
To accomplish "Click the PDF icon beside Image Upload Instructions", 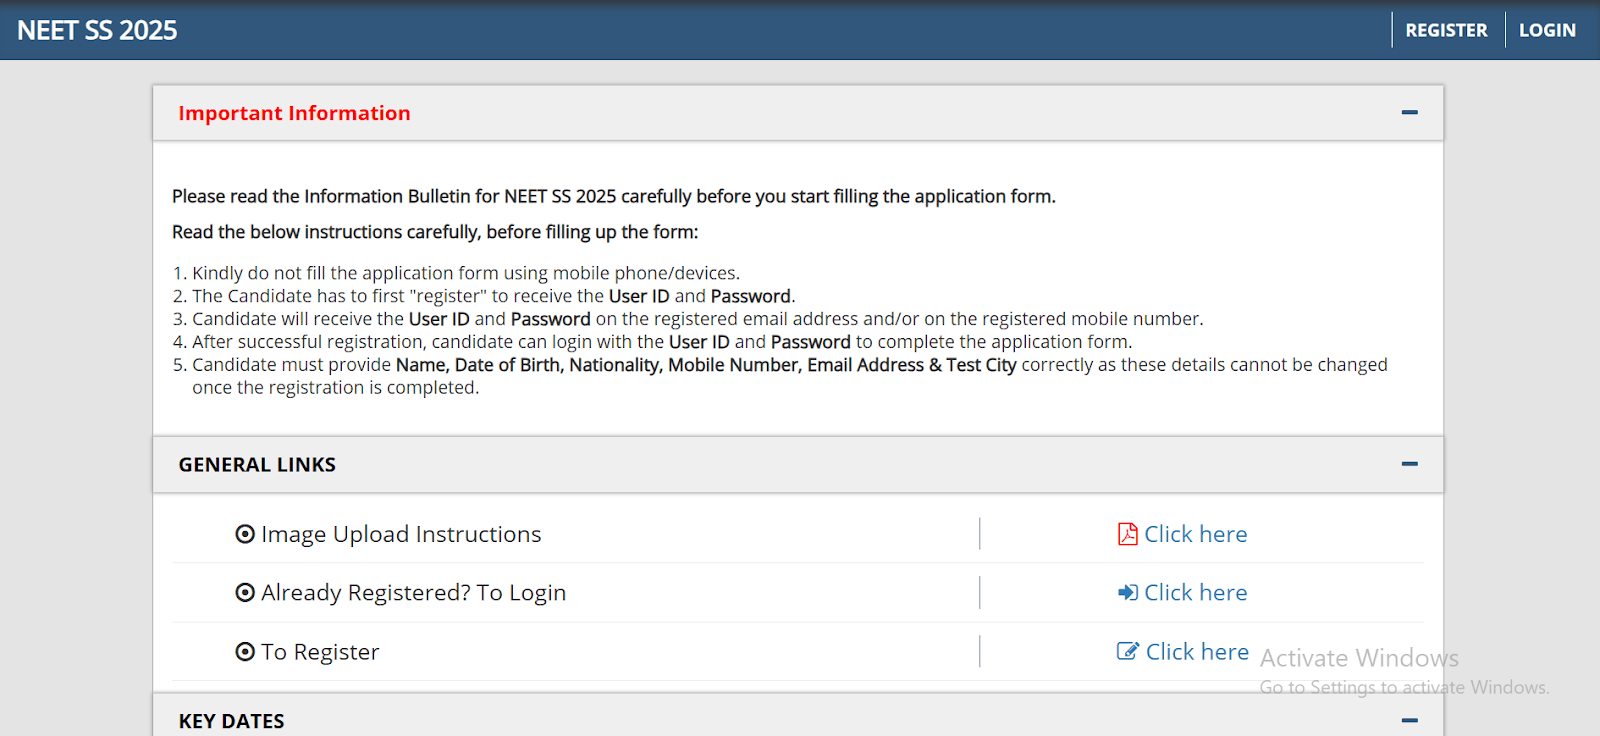I will [x=1127, y=533].
